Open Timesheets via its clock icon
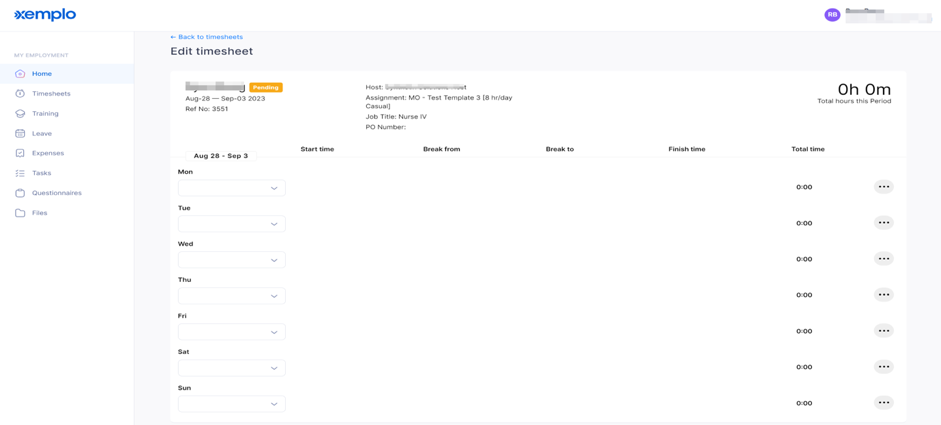 20,94
